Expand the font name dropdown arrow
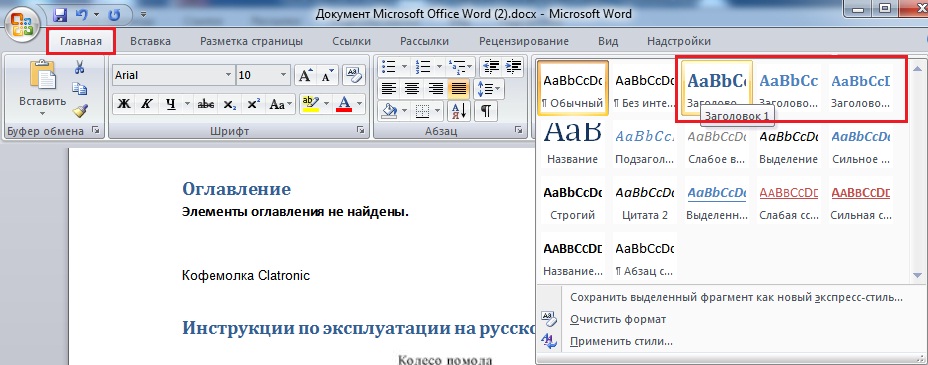 click(x=229, y=75)
